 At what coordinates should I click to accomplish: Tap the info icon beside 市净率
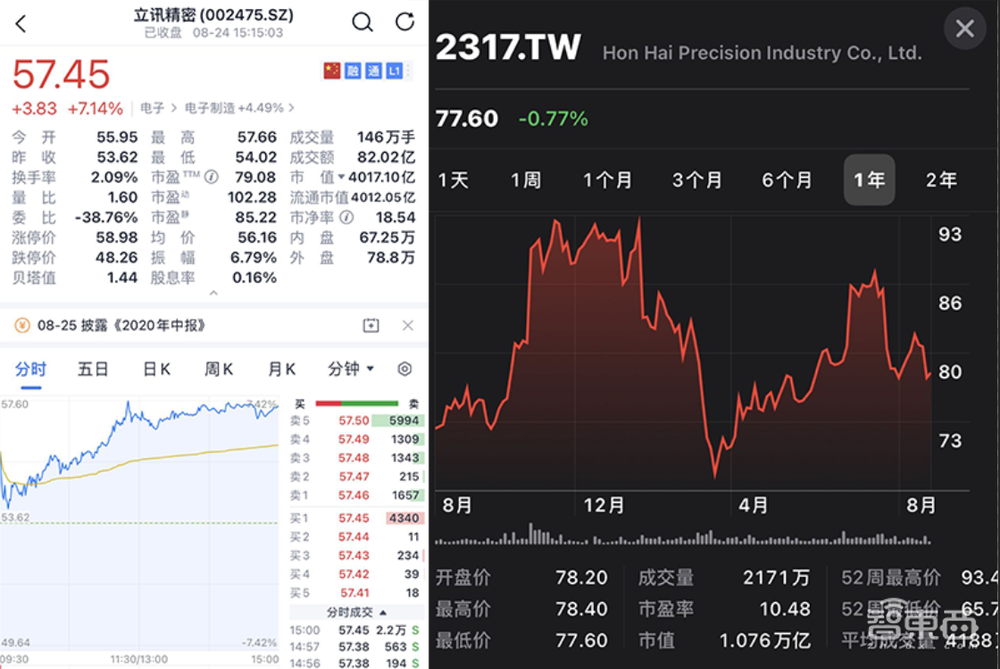(x=346, y=218)
